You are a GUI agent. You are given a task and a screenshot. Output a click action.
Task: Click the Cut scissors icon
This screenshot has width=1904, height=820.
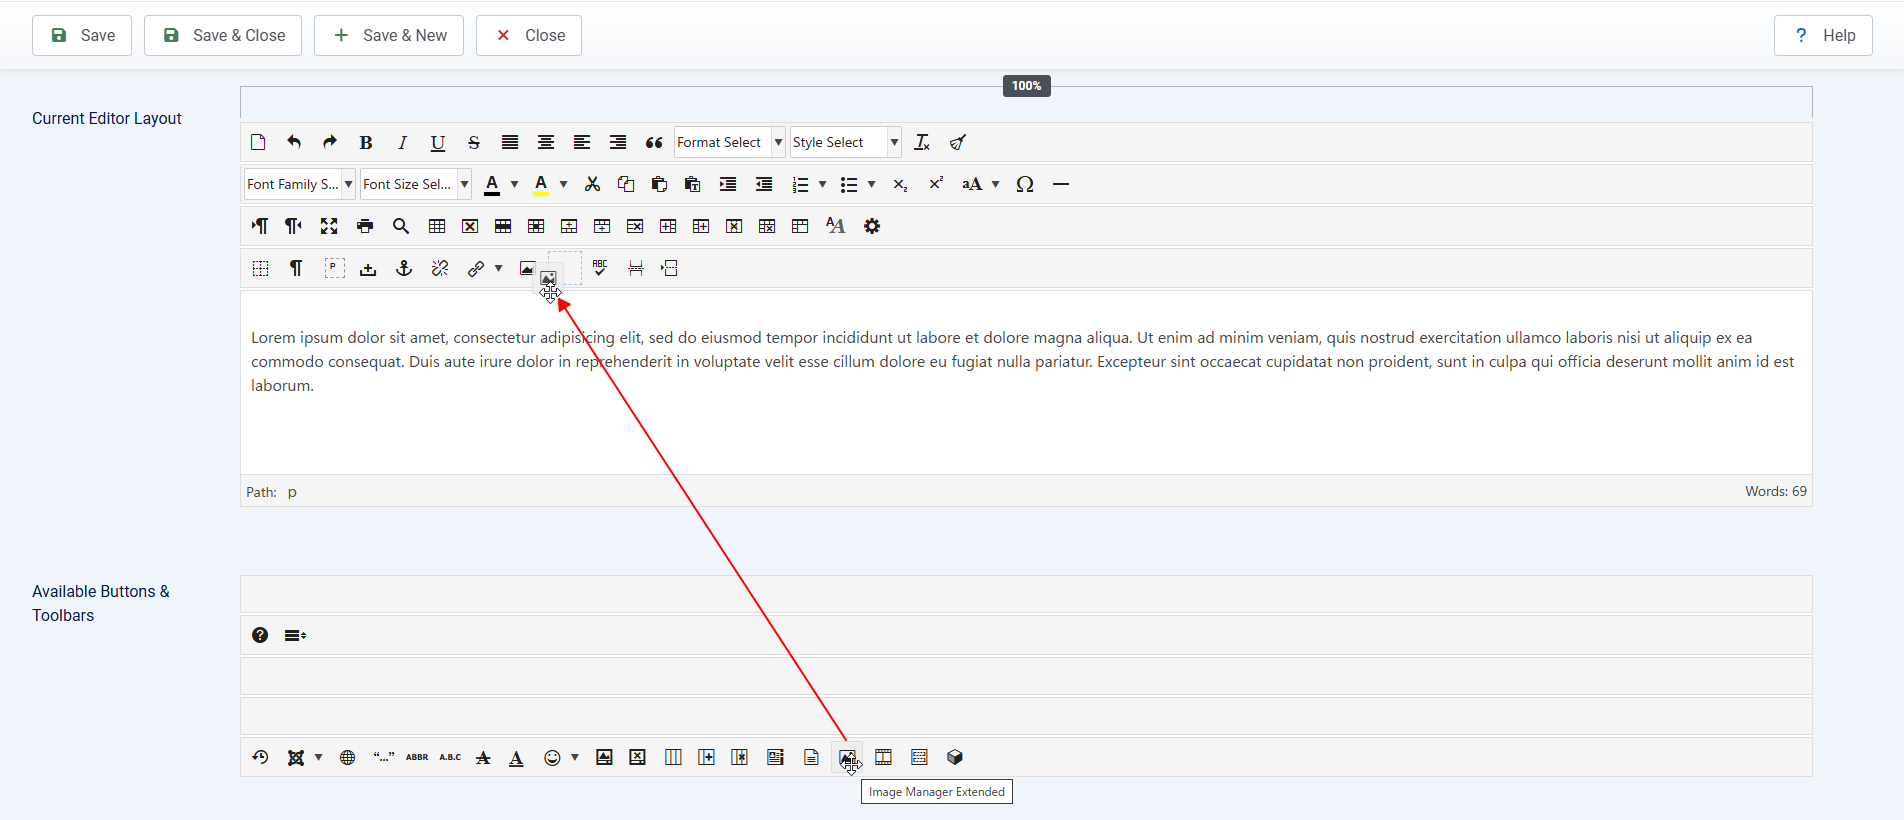coord(593,184)
